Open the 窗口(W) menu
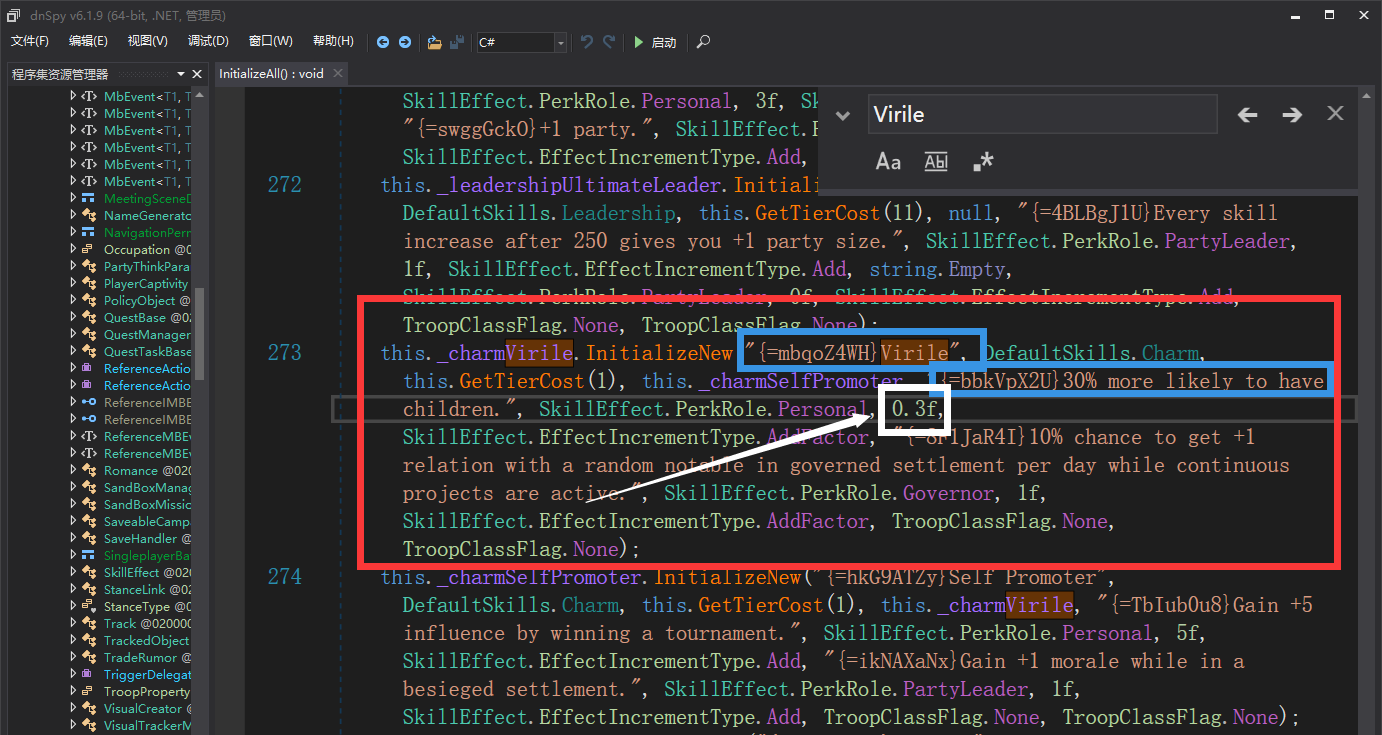 [x=270, y=41]
